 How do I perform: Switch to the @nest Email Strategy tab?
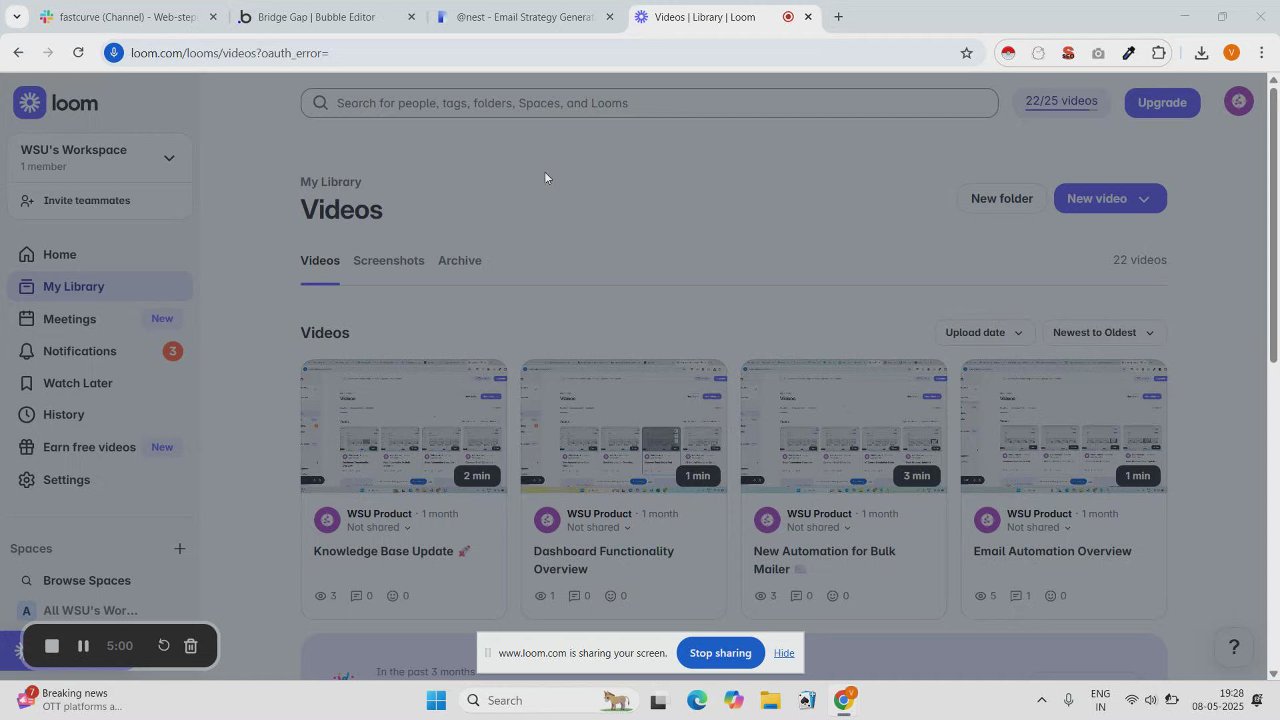(525, 17)
